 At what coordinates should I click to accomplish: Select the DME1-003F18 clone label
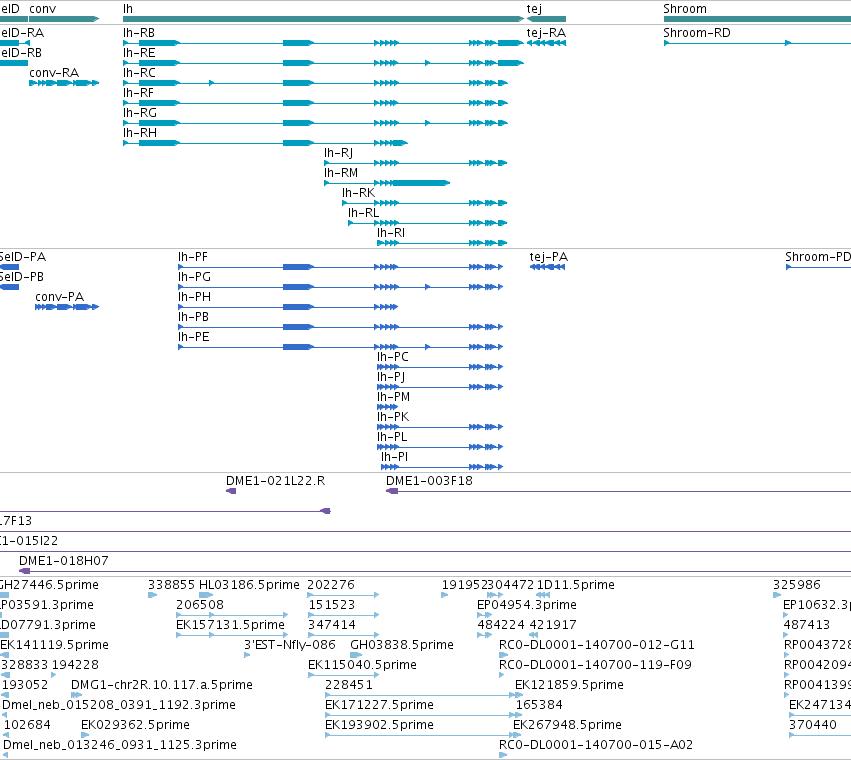coord(429,481)
